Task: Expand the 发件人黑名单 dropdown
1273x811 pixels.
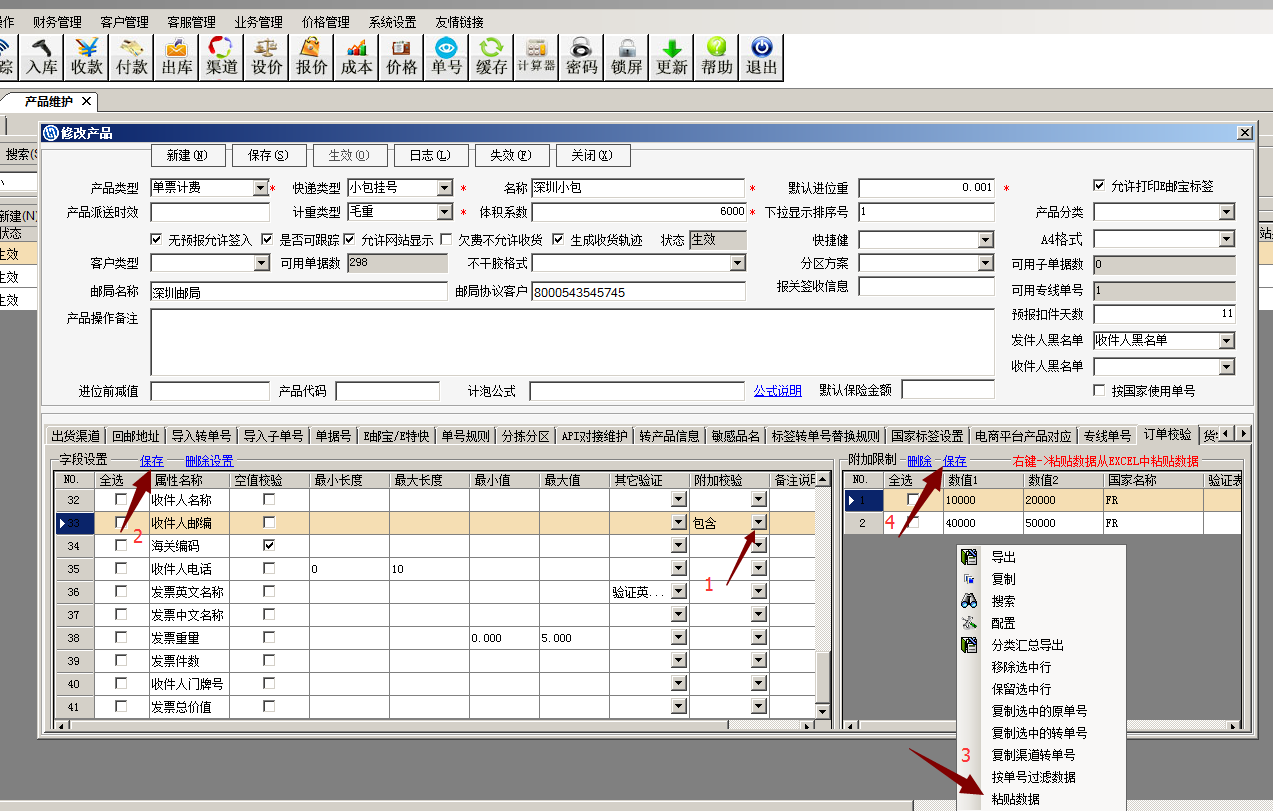Action: (1226, 341)
